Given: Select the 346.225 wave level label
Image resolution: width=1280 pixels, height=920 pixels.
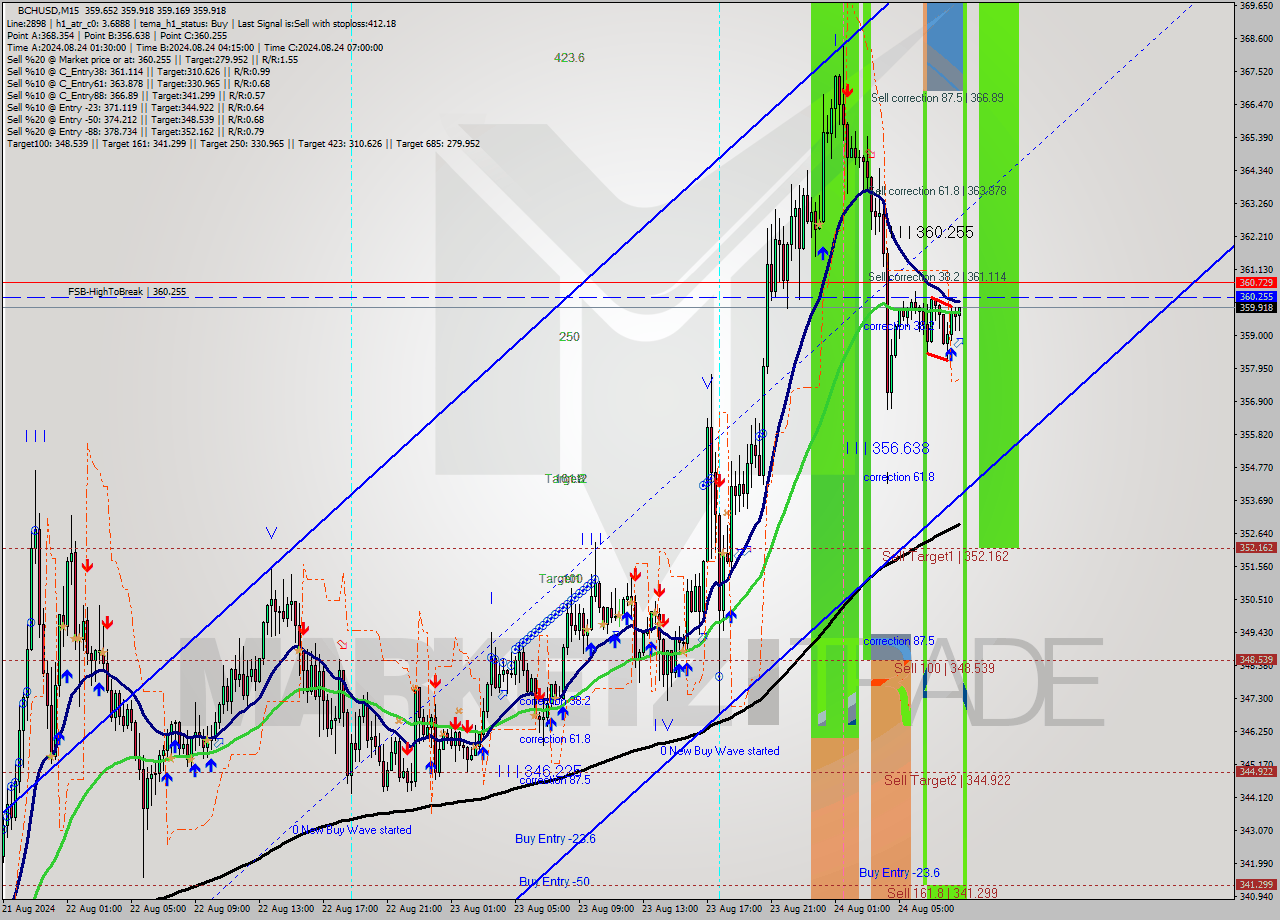Looking at the screenshot, I should point(539,770).
